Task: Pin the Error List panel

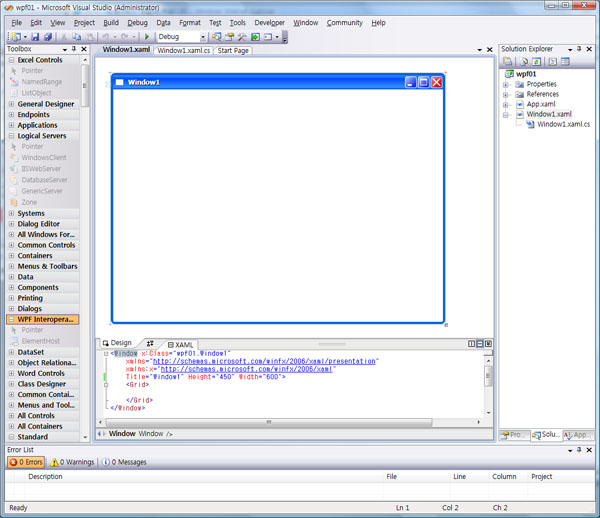Action: coord(579,450)
